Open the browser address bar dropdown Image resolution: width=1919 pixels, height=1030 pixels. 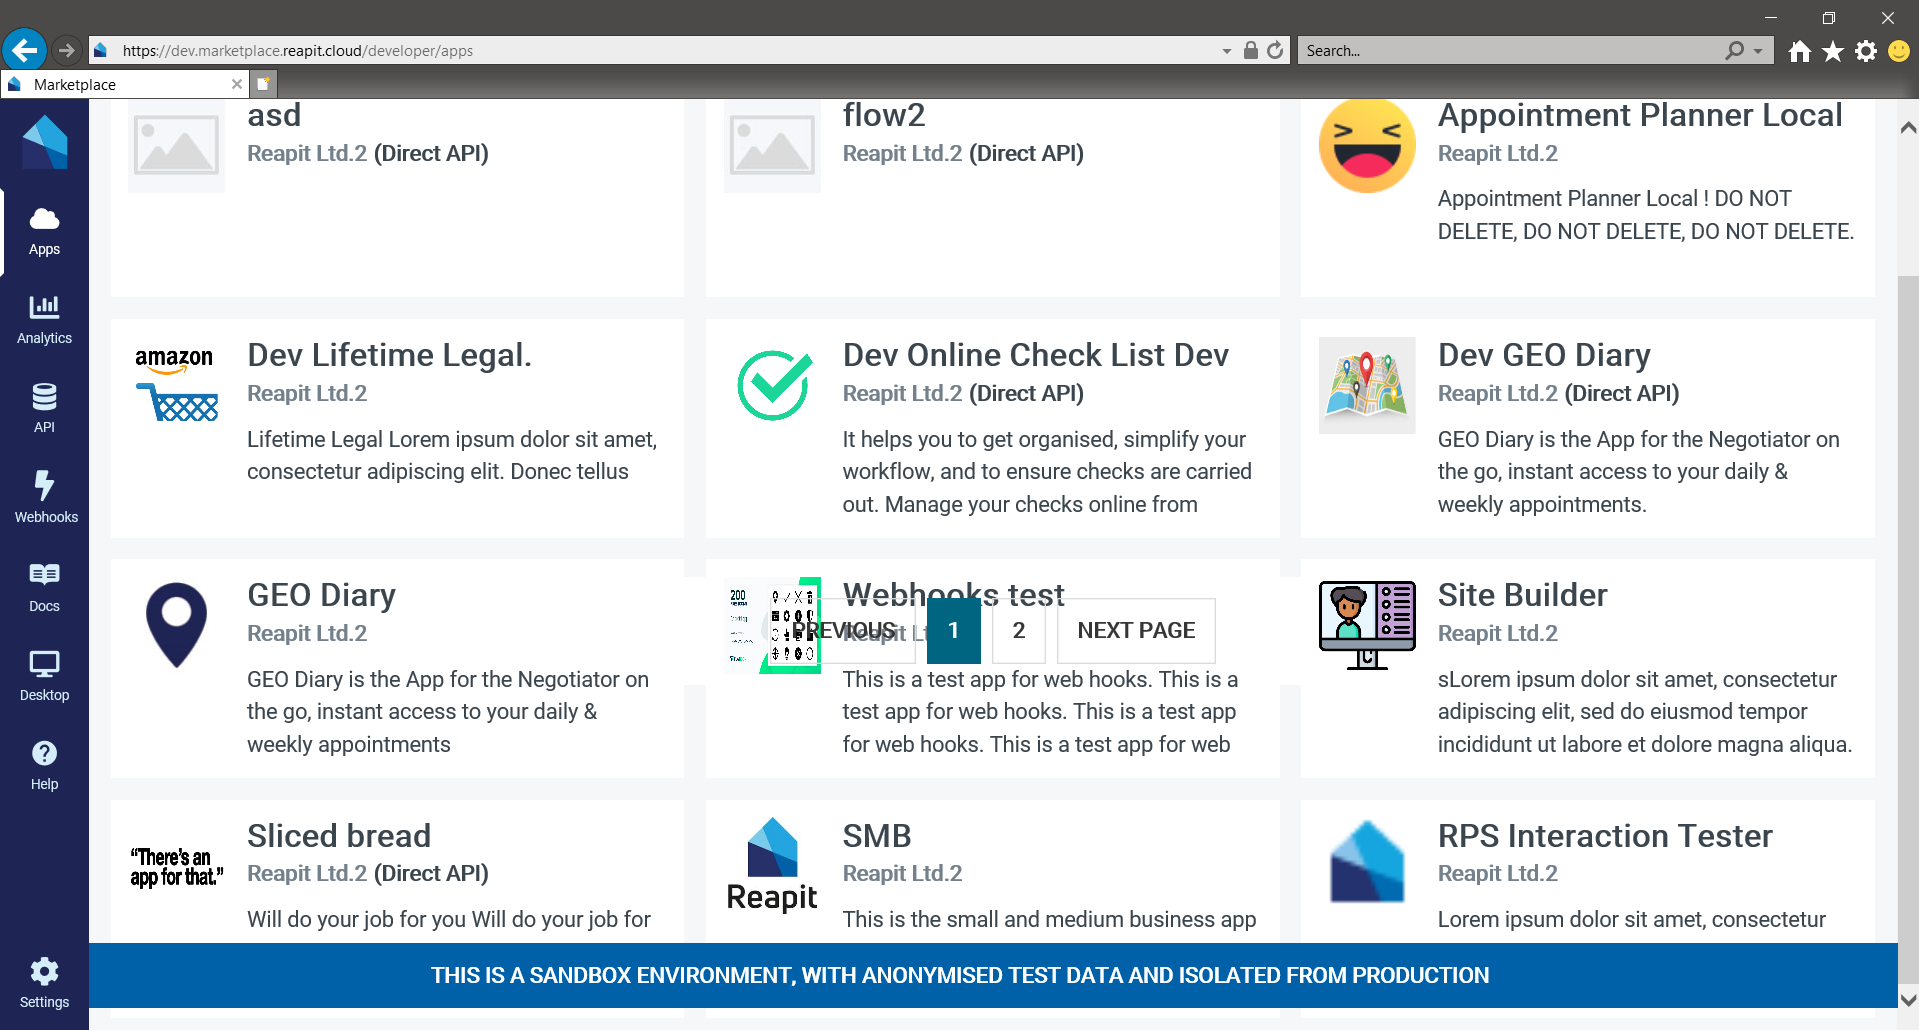(1225, 50)
